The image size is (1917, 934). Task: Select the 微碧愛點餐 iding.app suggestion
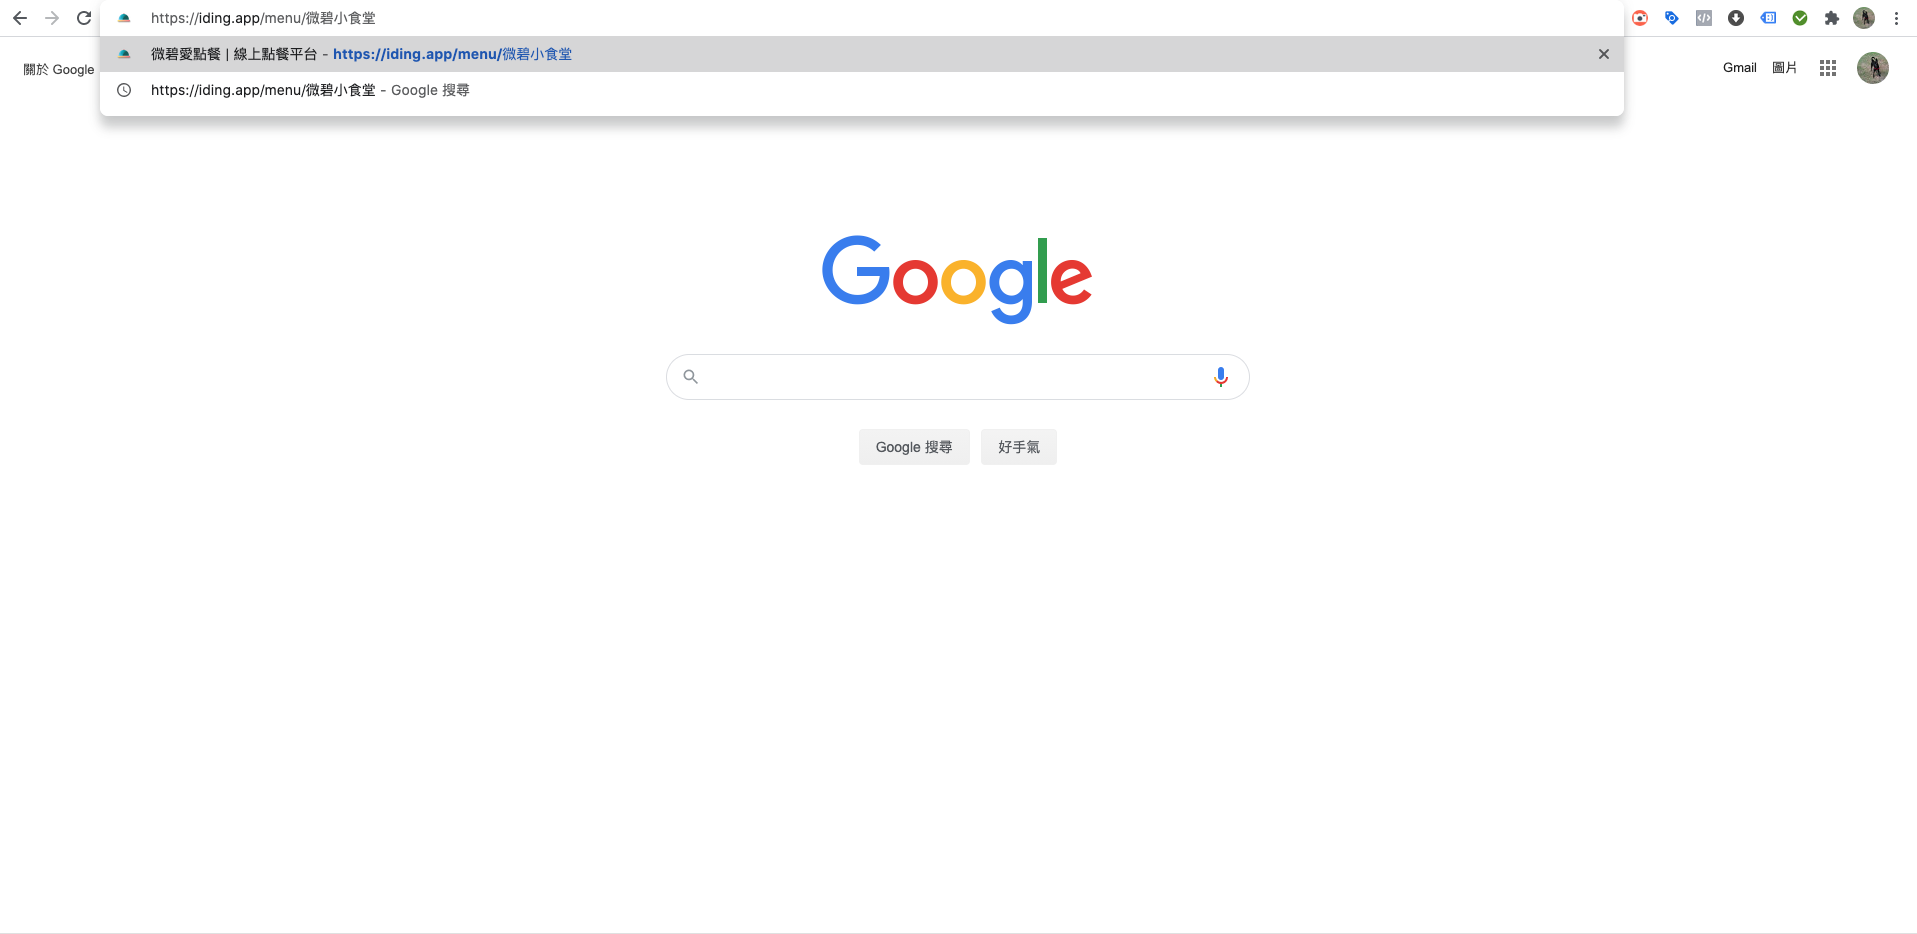(x=862, y=54)
